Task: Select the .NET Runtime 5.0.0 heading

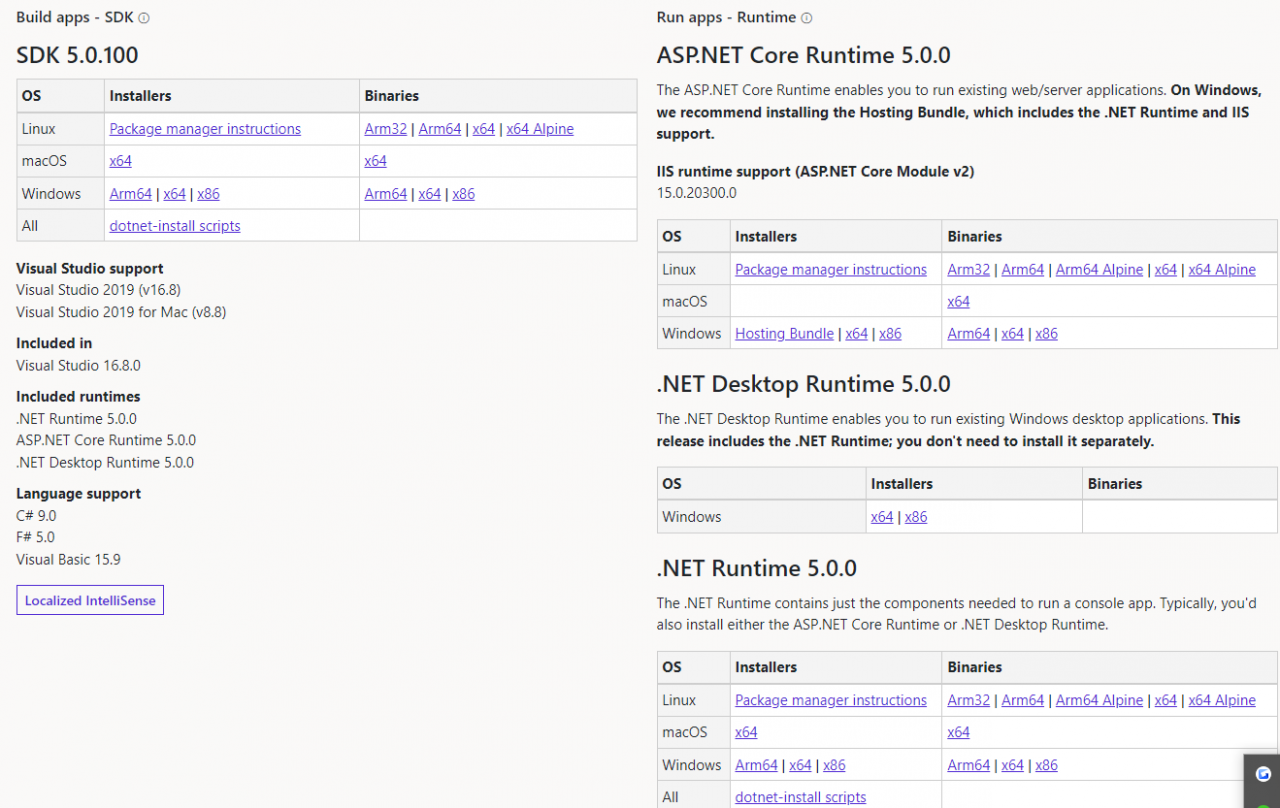Action: [757, 568]
